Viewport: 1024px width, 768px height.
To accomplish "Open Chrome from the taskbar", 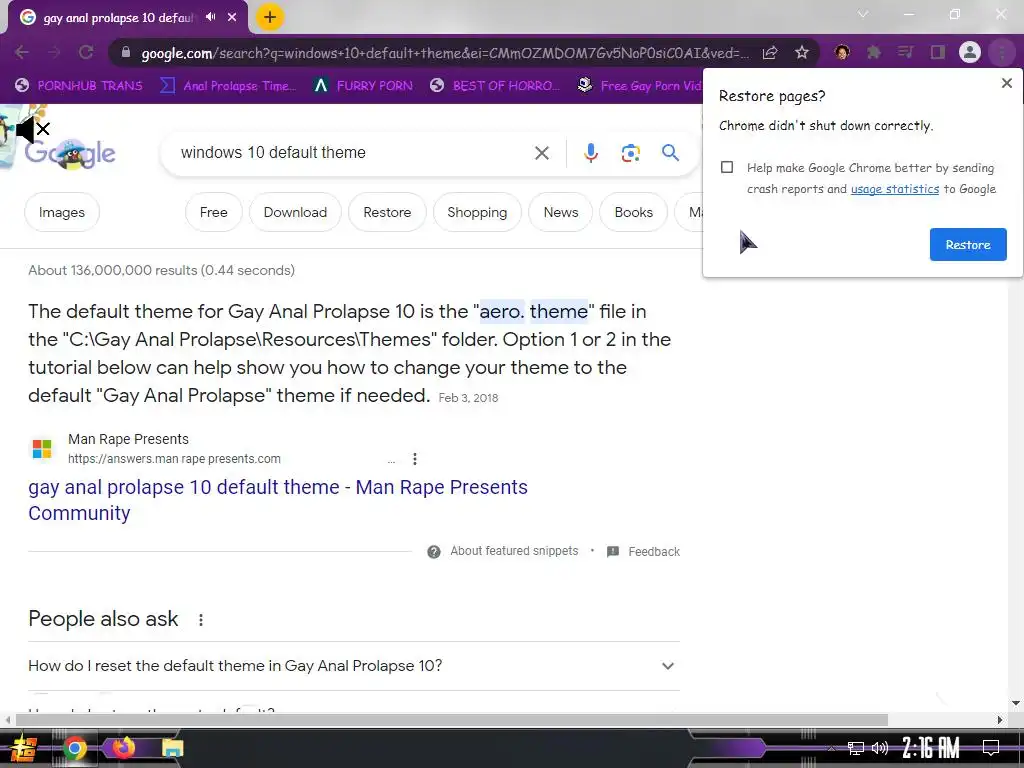I will click(74, 748).
